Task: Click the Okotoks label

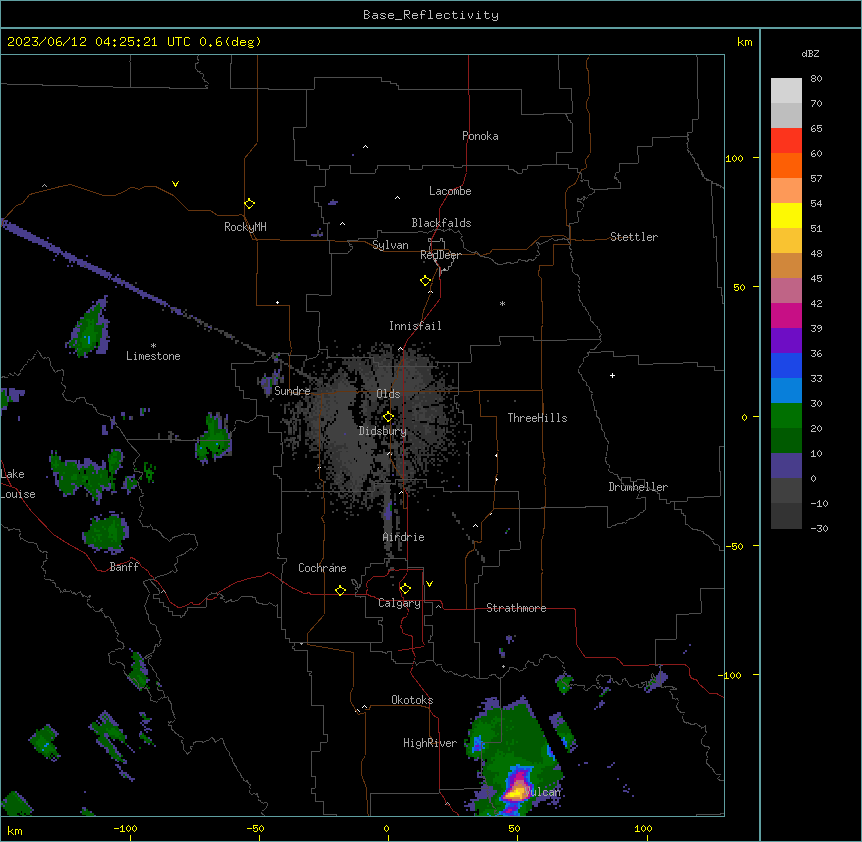Action: point(412,700)
